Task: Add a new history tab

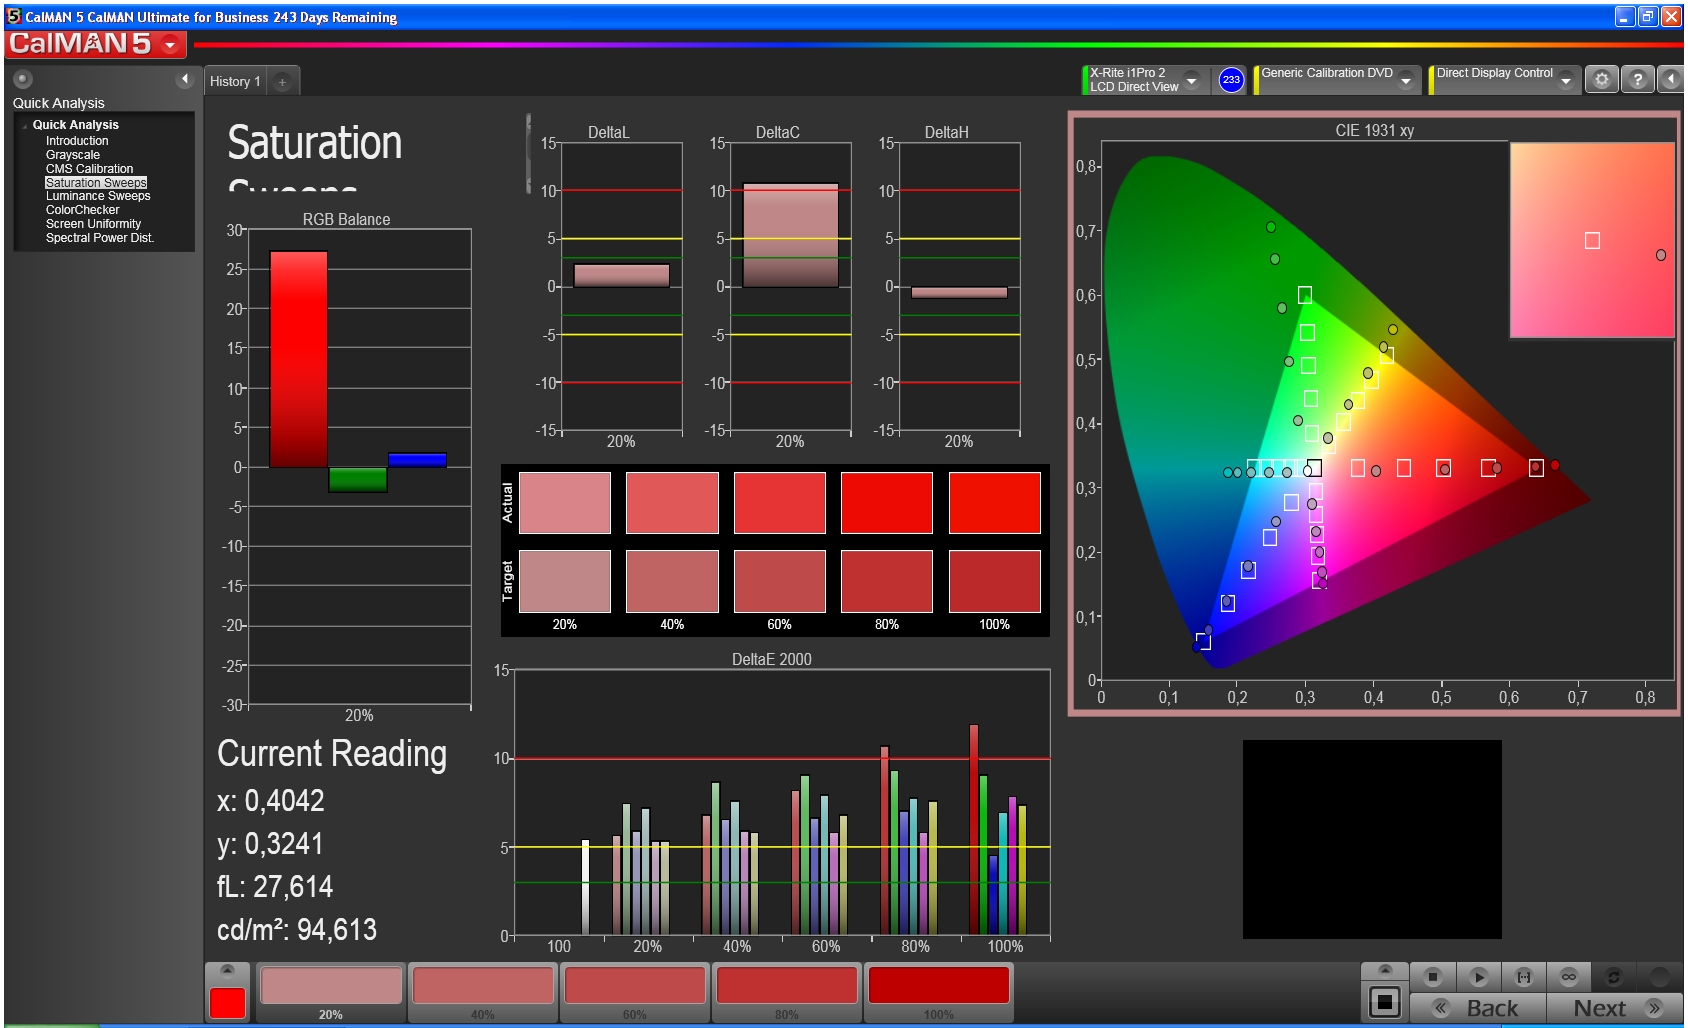Action: 283,82
